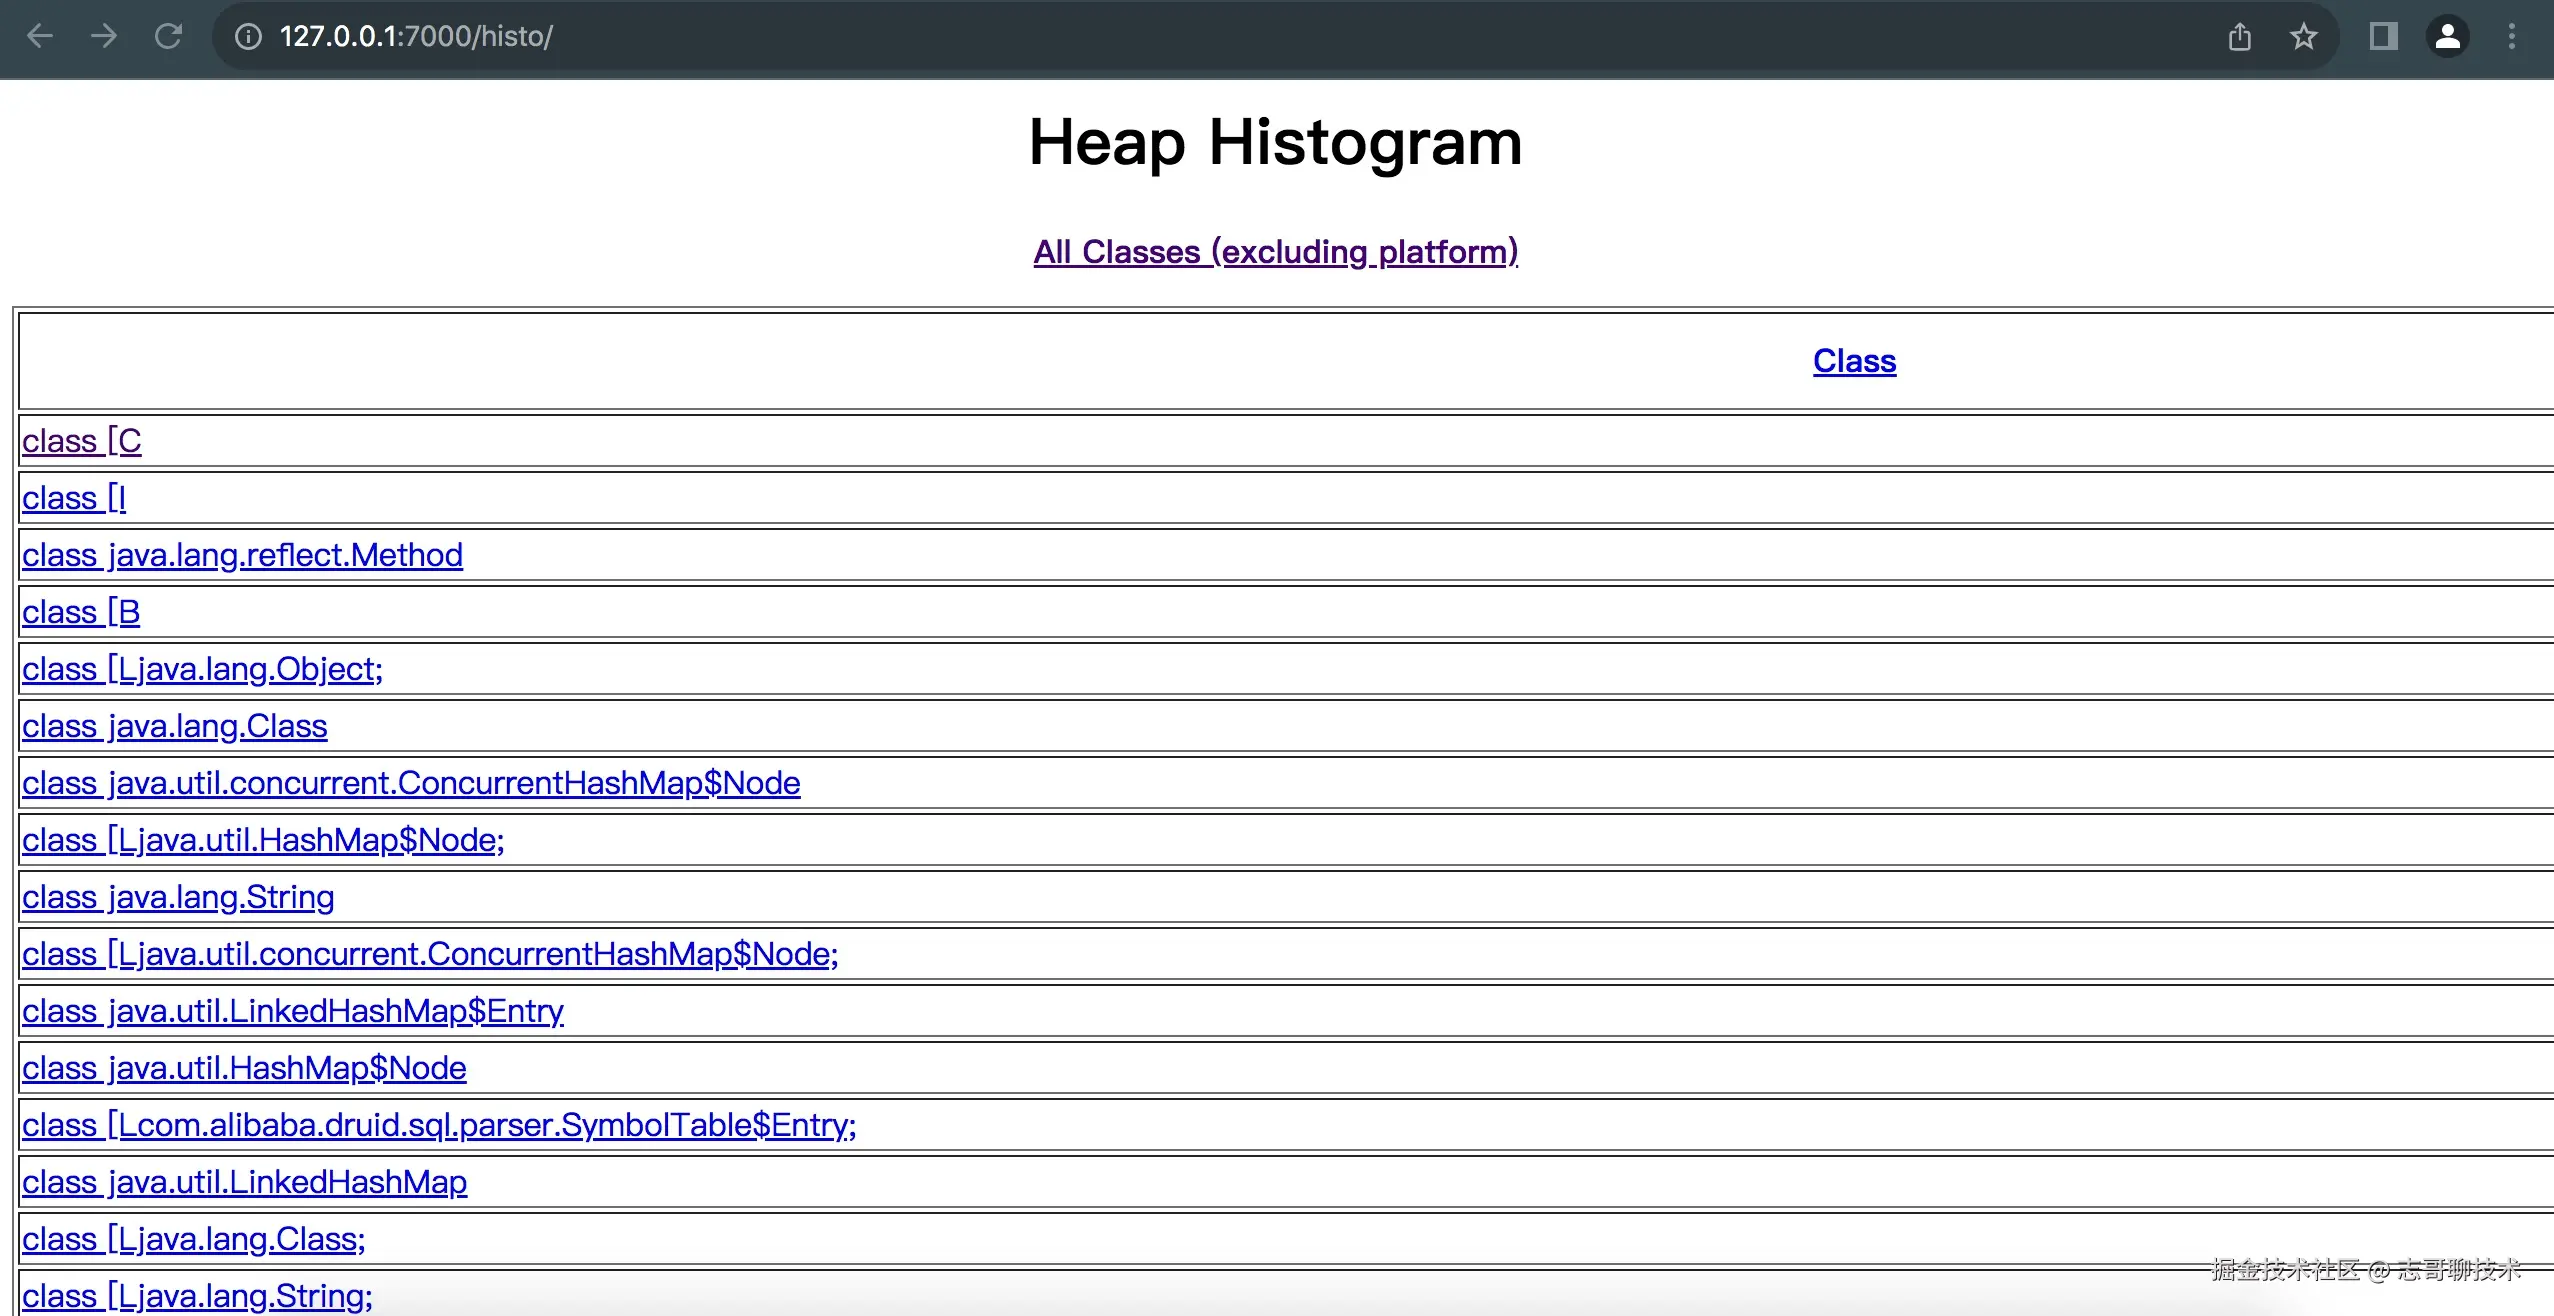Open druid SymbolTable$Entry array class link
2554x1316 pixels.
click(439, 1125)
